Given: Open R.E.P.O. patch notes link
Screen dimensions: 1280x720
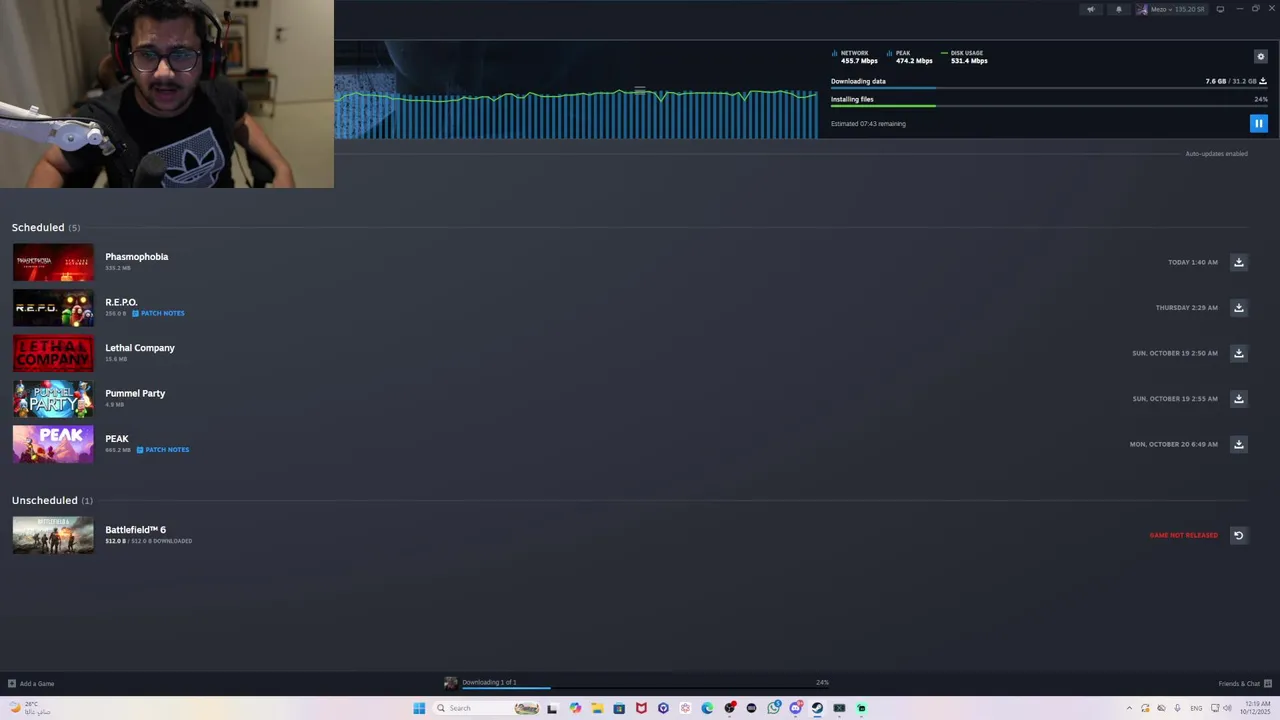Looking at the screenshot, I should point(158,313).
